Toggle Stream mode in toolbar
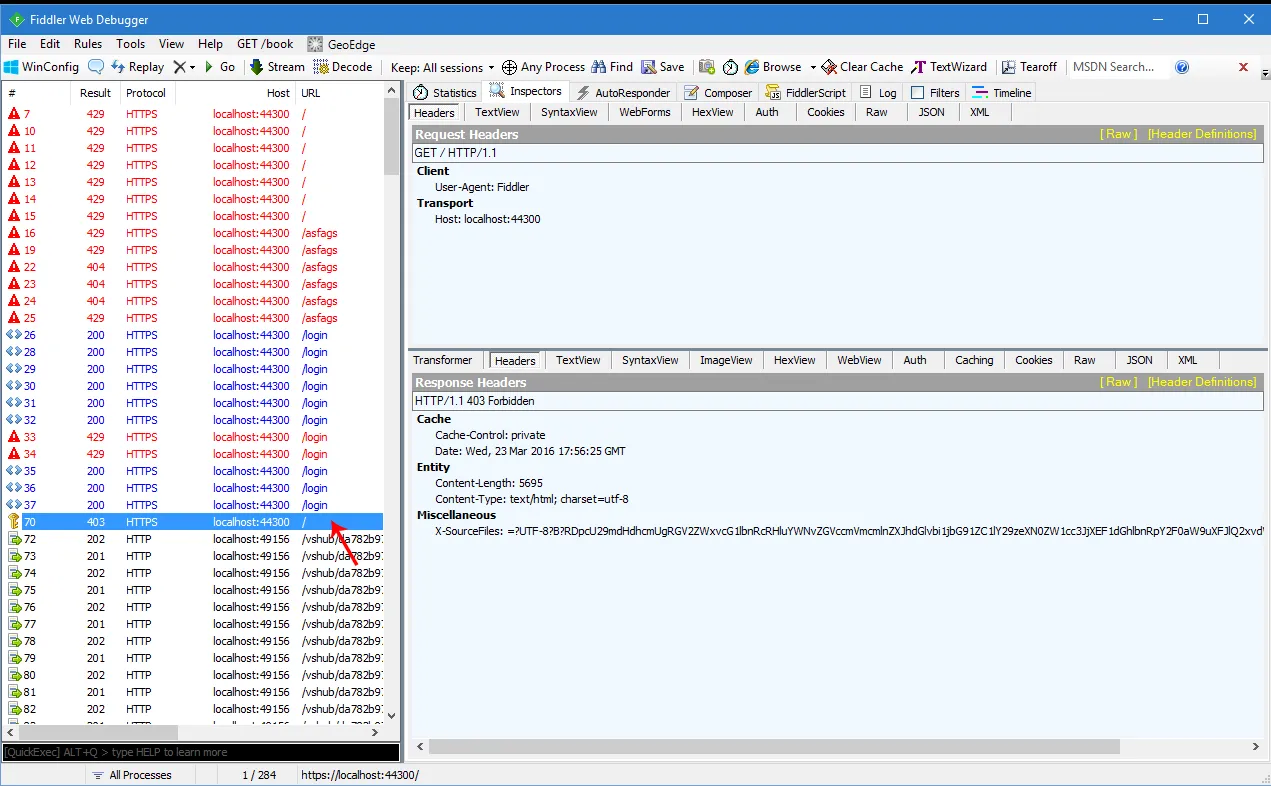The height and width of the screenshot is (786, 1271). tap(277, 67)
